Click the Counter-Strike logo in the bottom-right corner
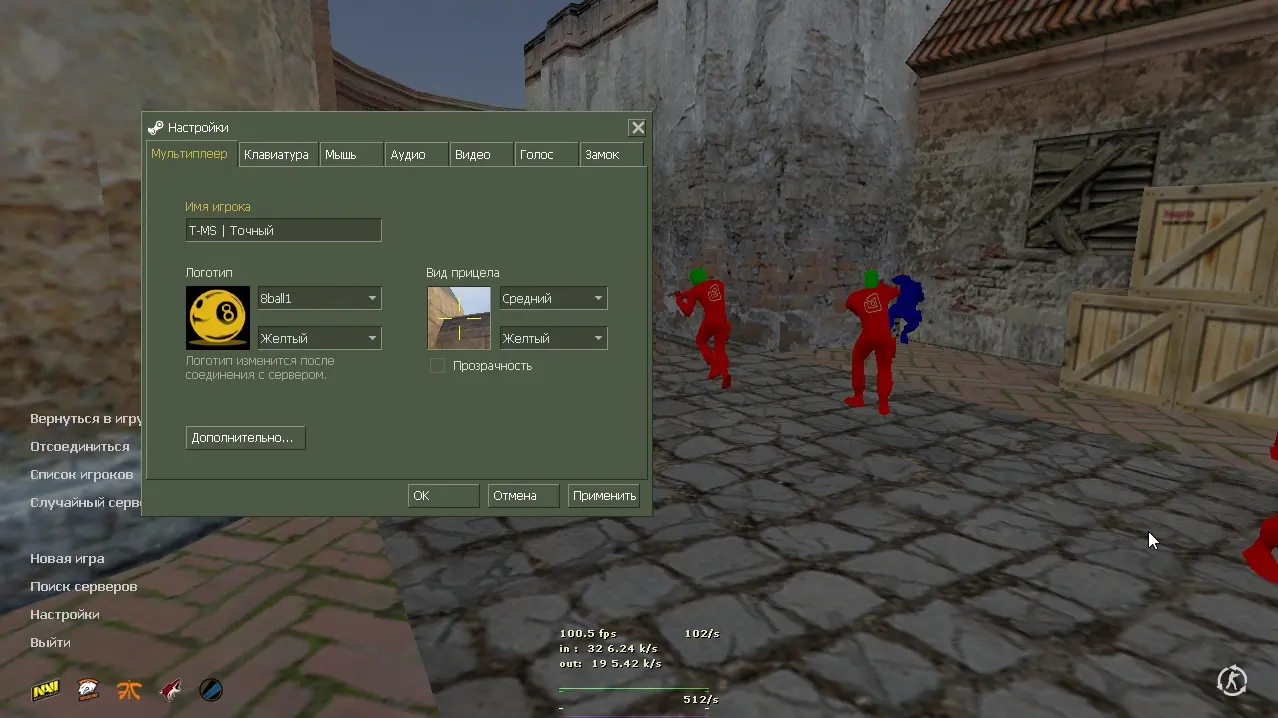1278x718 pixels. pos(1231,682)
